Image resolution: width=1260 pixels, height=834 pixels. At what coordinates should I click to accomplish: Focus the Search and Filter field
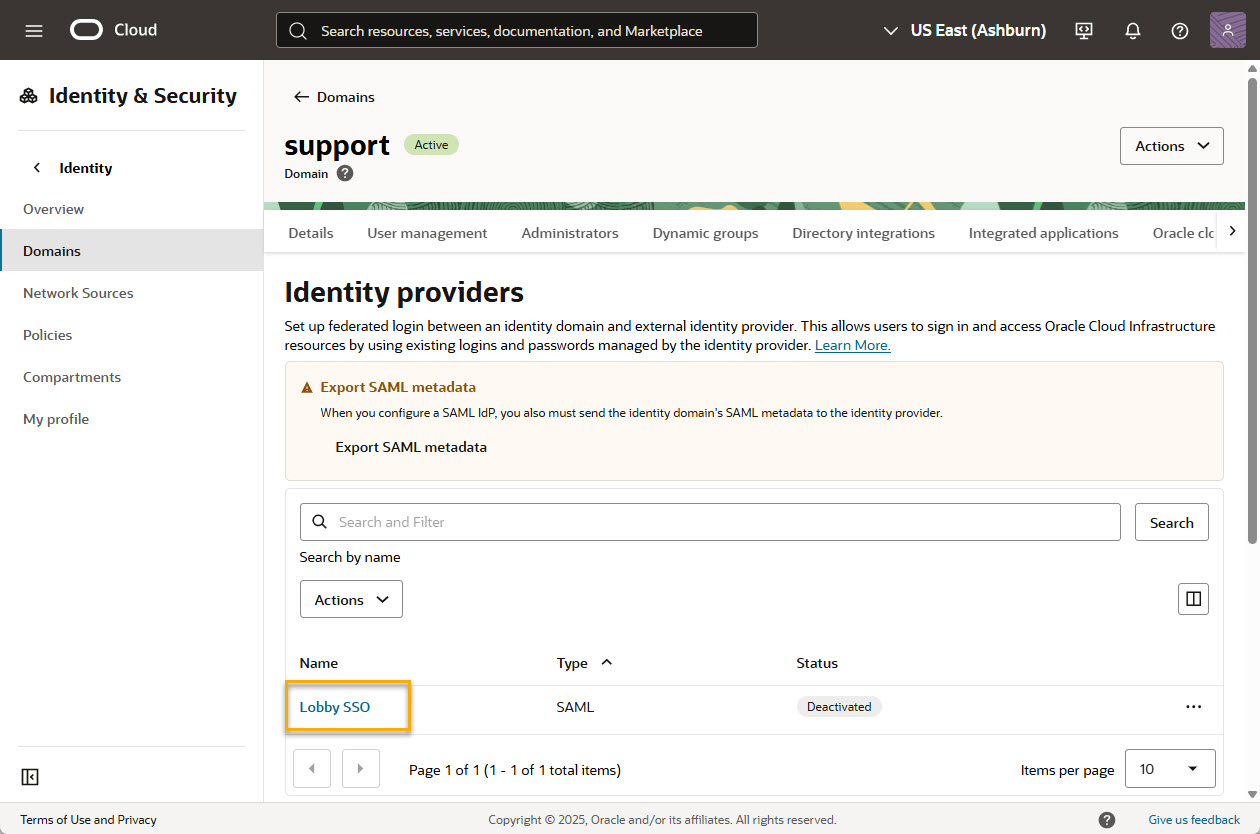point(710,522)
